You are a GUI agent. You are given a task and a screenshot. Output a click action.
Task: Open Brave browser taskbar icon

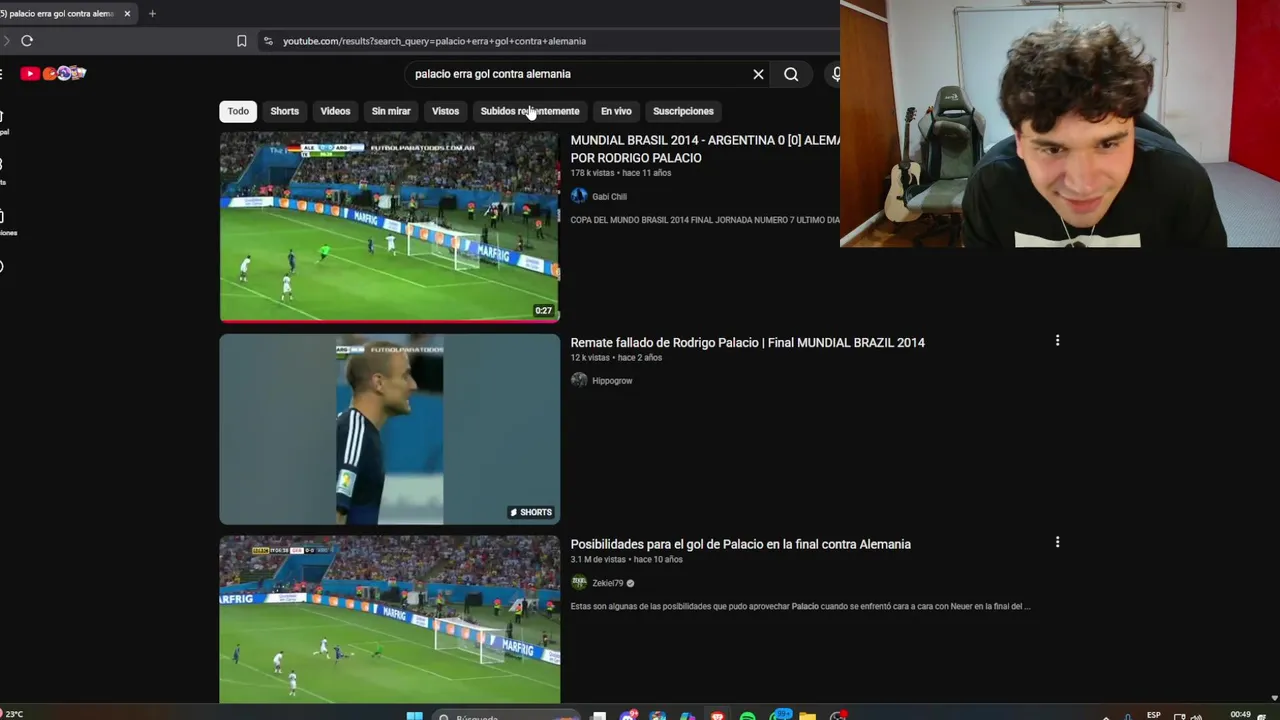click(717, 716)
